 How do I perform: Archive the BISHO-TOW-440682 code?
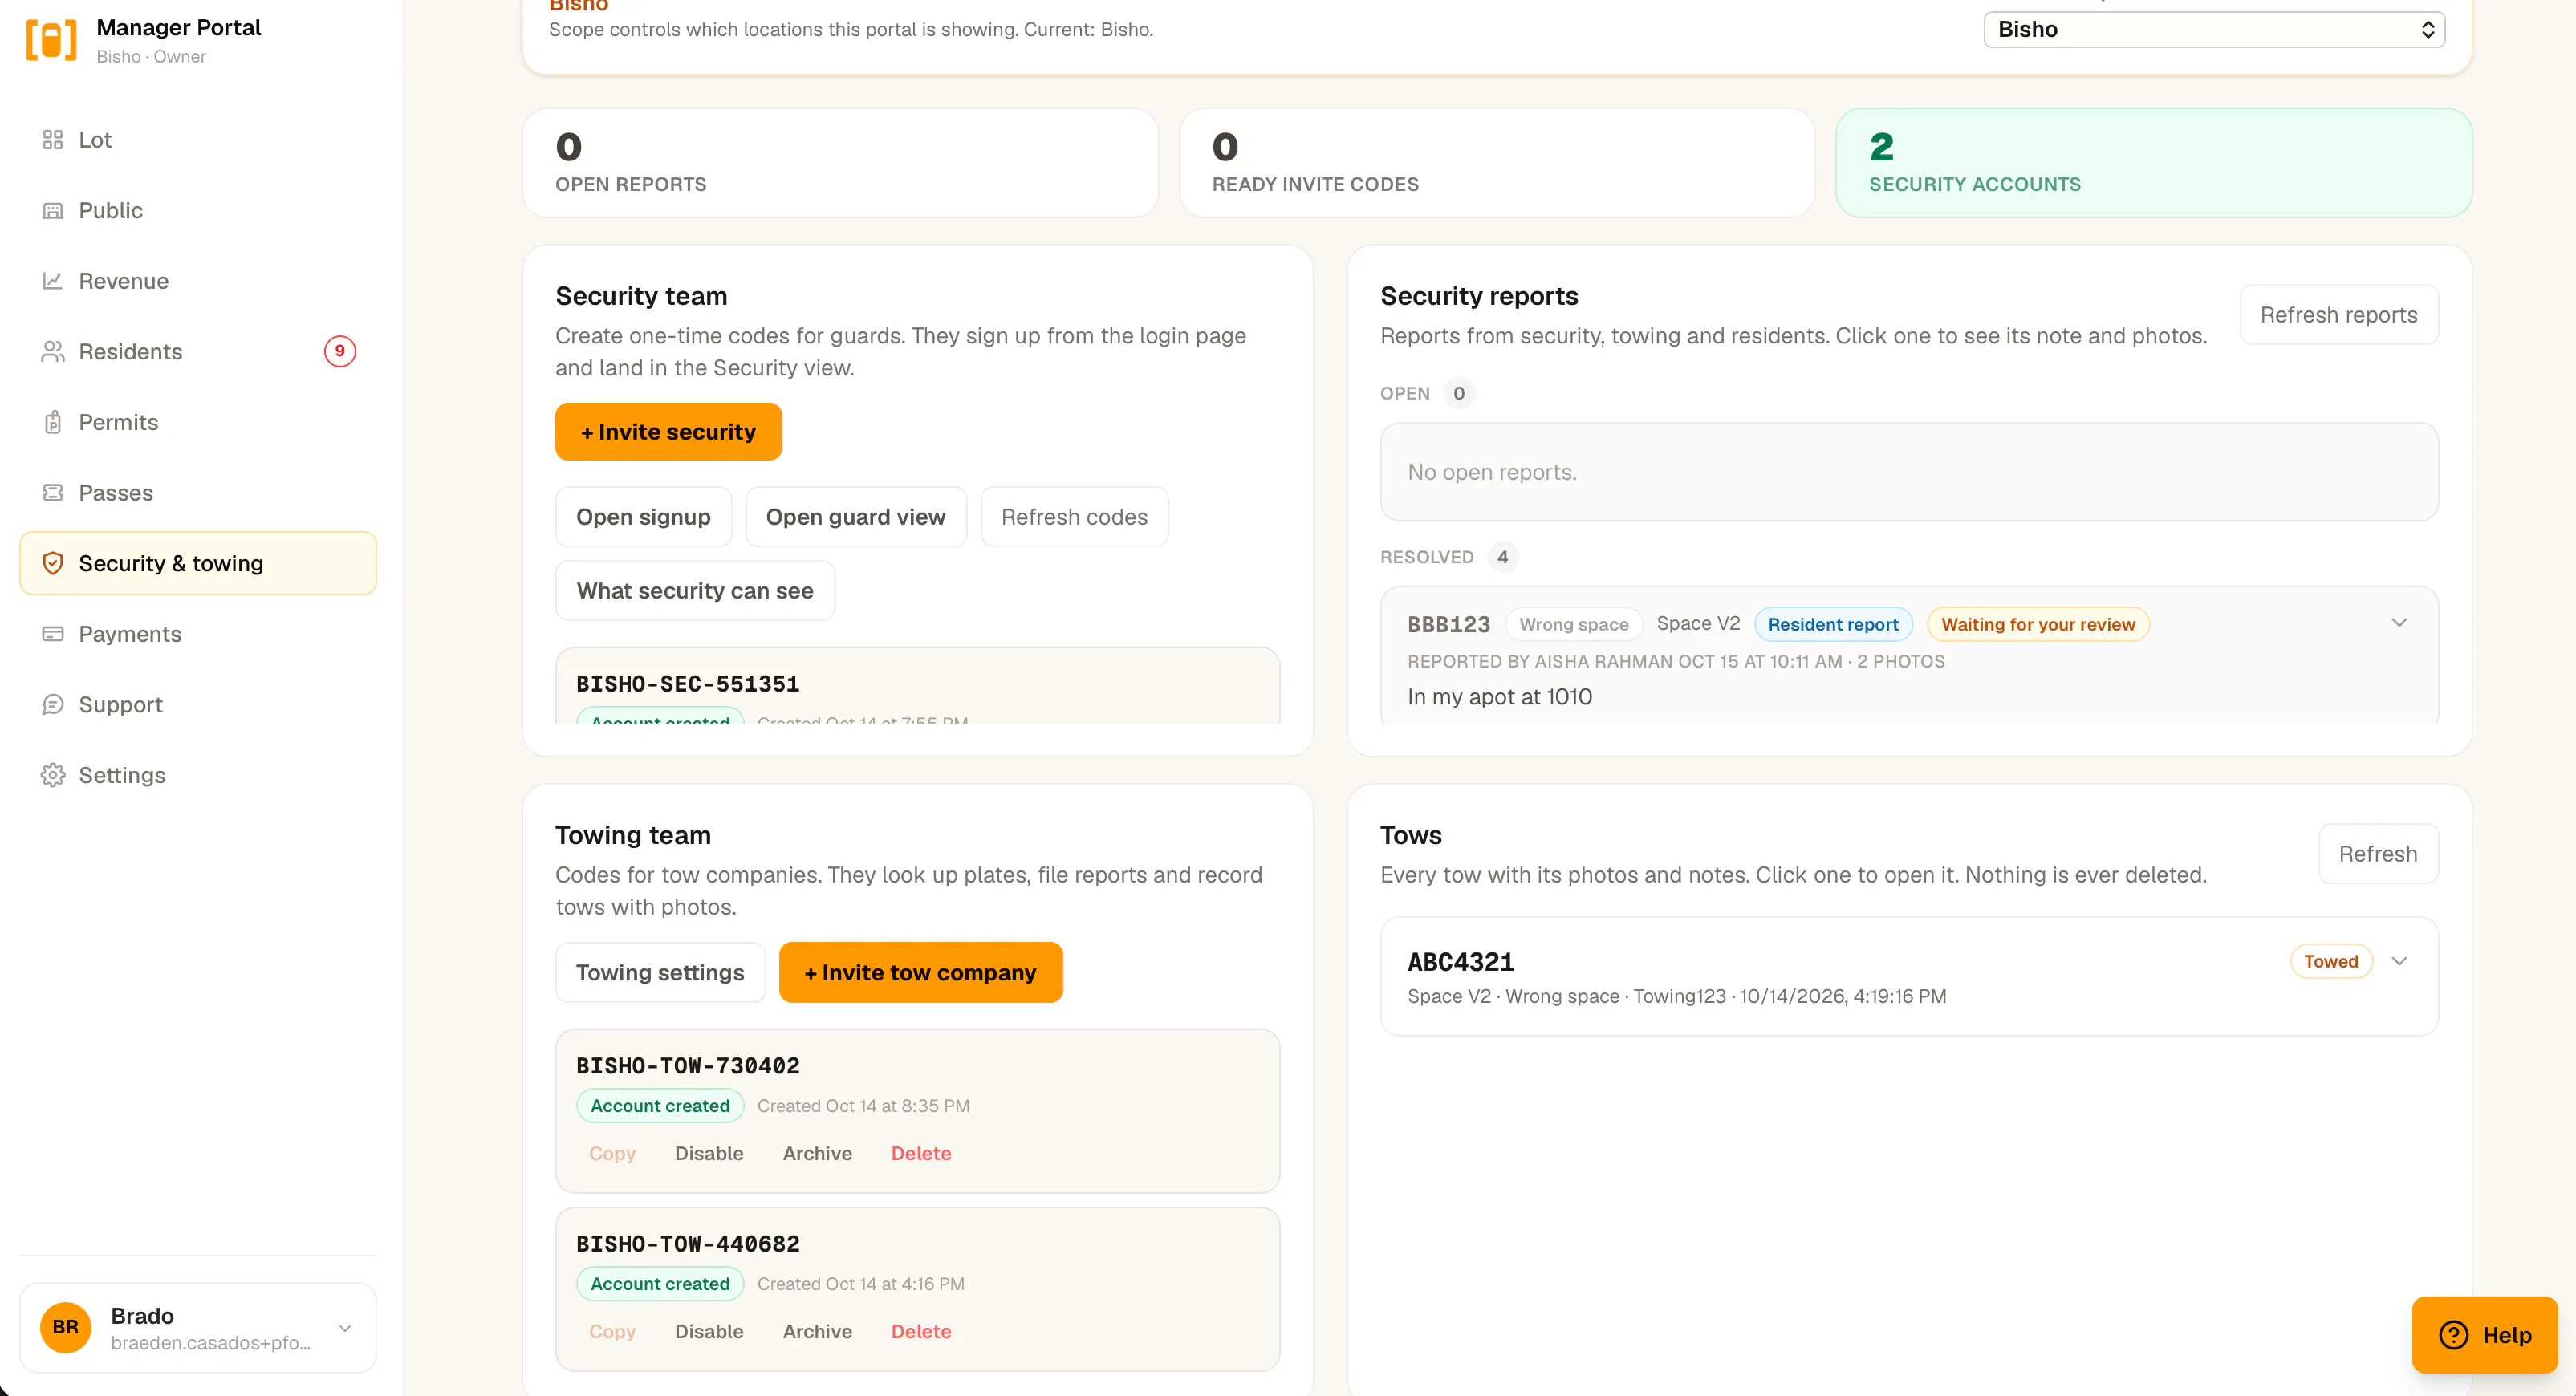(x=817, y=1331)
